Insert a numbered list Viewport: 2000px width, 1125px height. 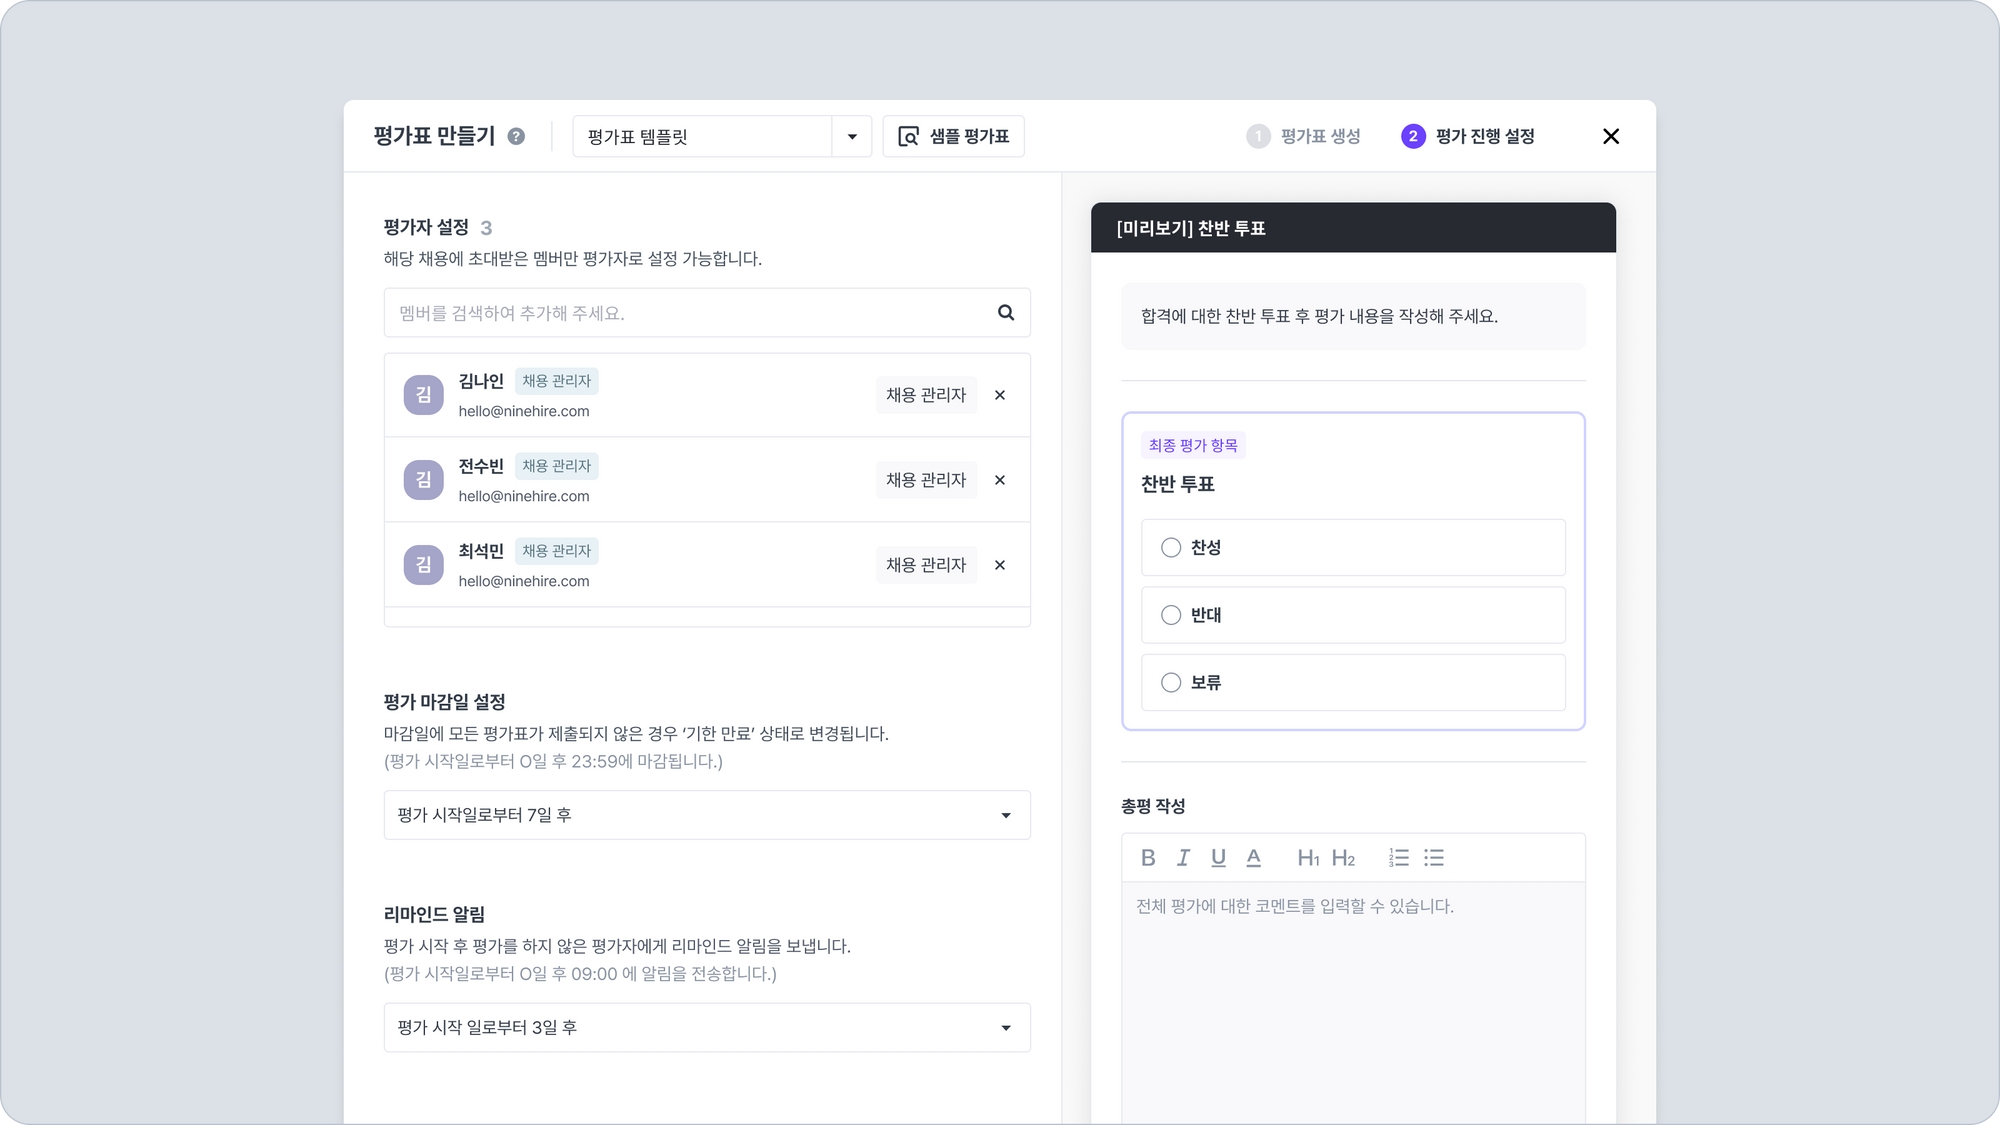pos(1398,858)
